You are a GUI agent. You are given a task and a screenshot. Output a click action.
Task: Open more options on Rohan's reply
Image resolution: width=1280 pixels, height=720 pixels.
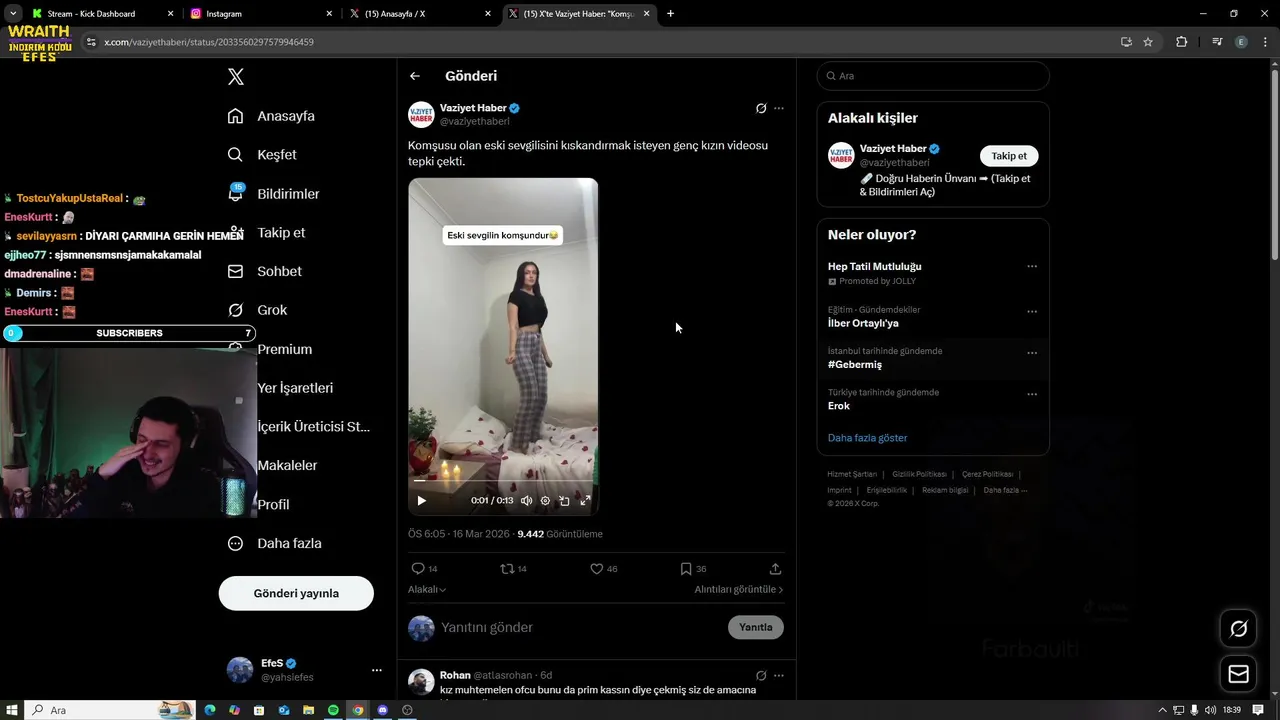click(x=779, y=675)
